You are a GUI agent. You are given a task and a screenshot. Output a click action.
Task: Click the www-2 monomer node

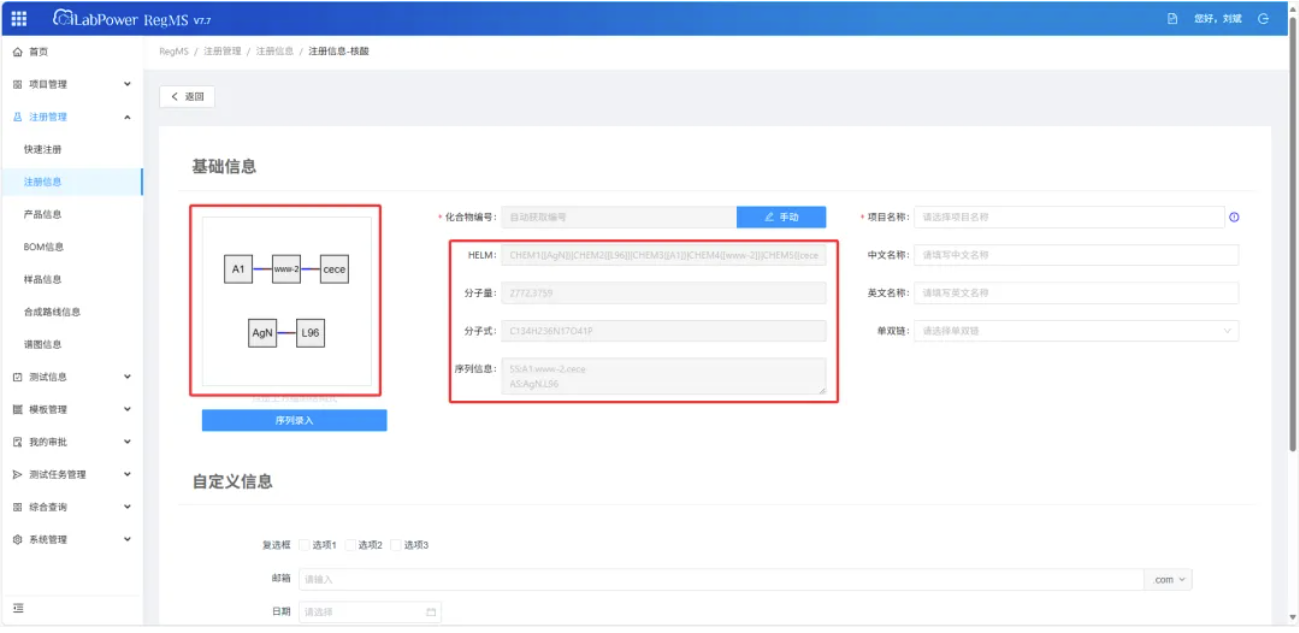coord(286,269)
